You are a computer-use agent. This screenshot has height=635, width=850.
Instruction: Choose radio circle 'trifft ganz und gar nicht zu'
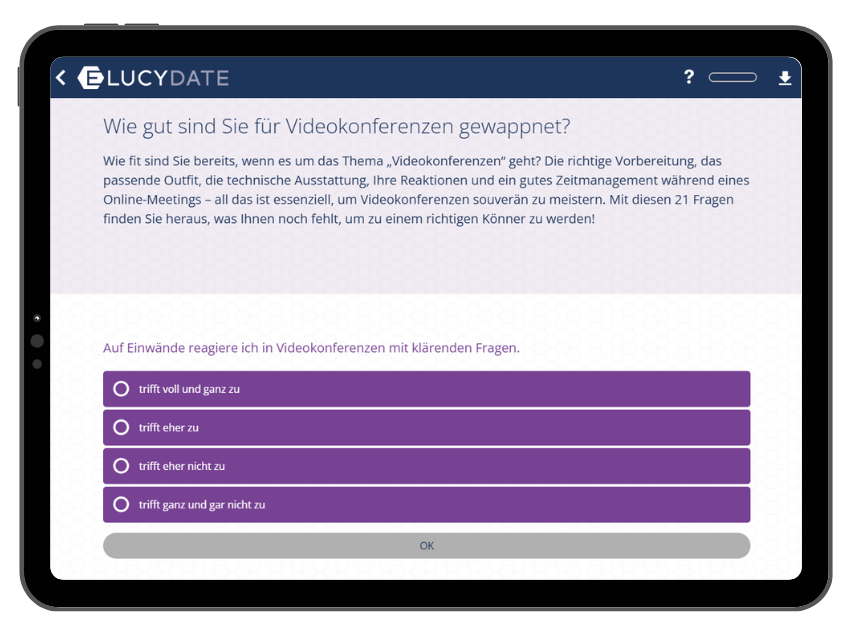121,505
